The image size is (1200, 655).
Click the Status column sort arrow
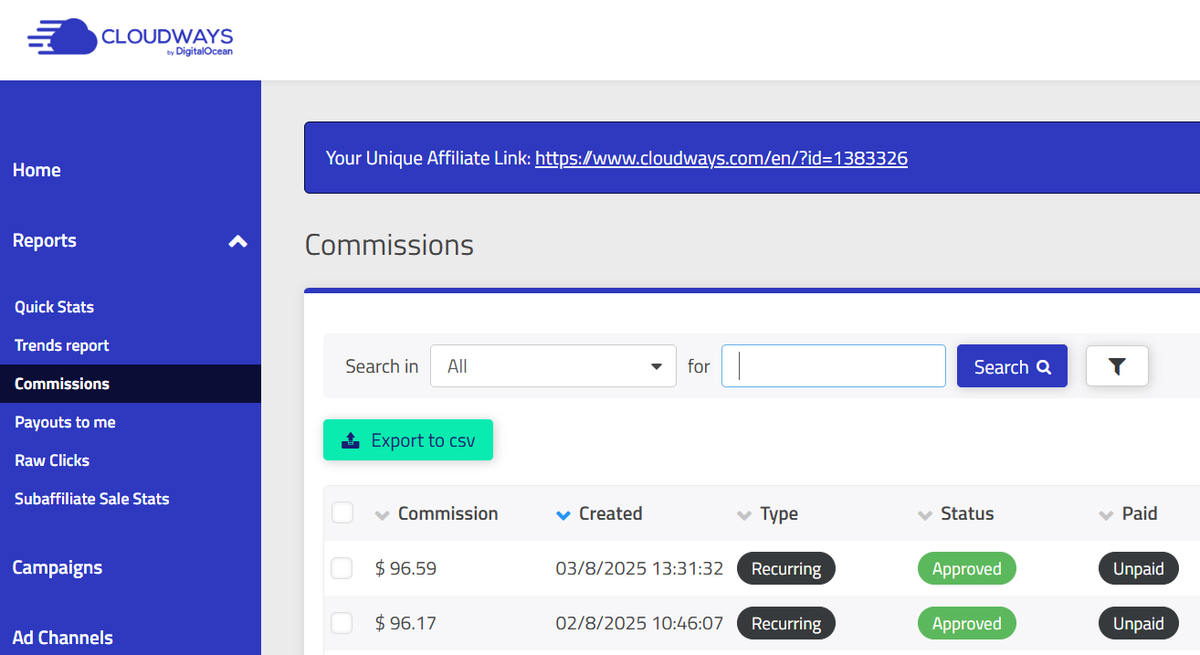coord(925,515)
